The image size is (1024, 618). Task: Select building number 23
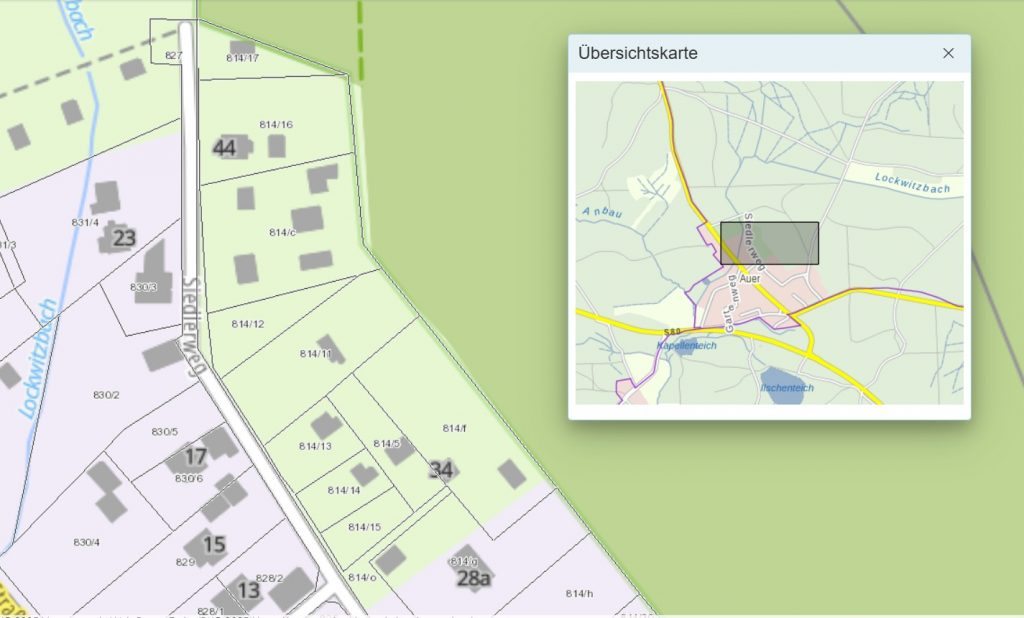tap(124, 238)
